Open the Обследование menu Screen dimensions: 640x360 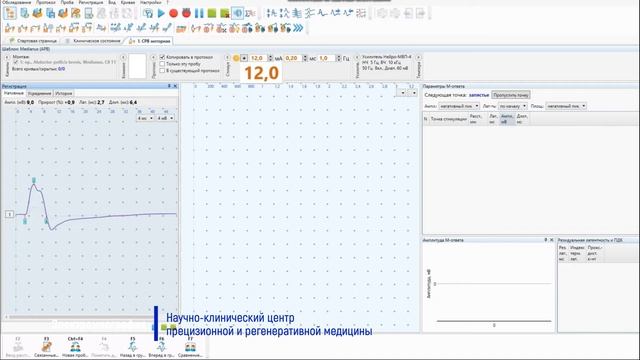[17, 2]
